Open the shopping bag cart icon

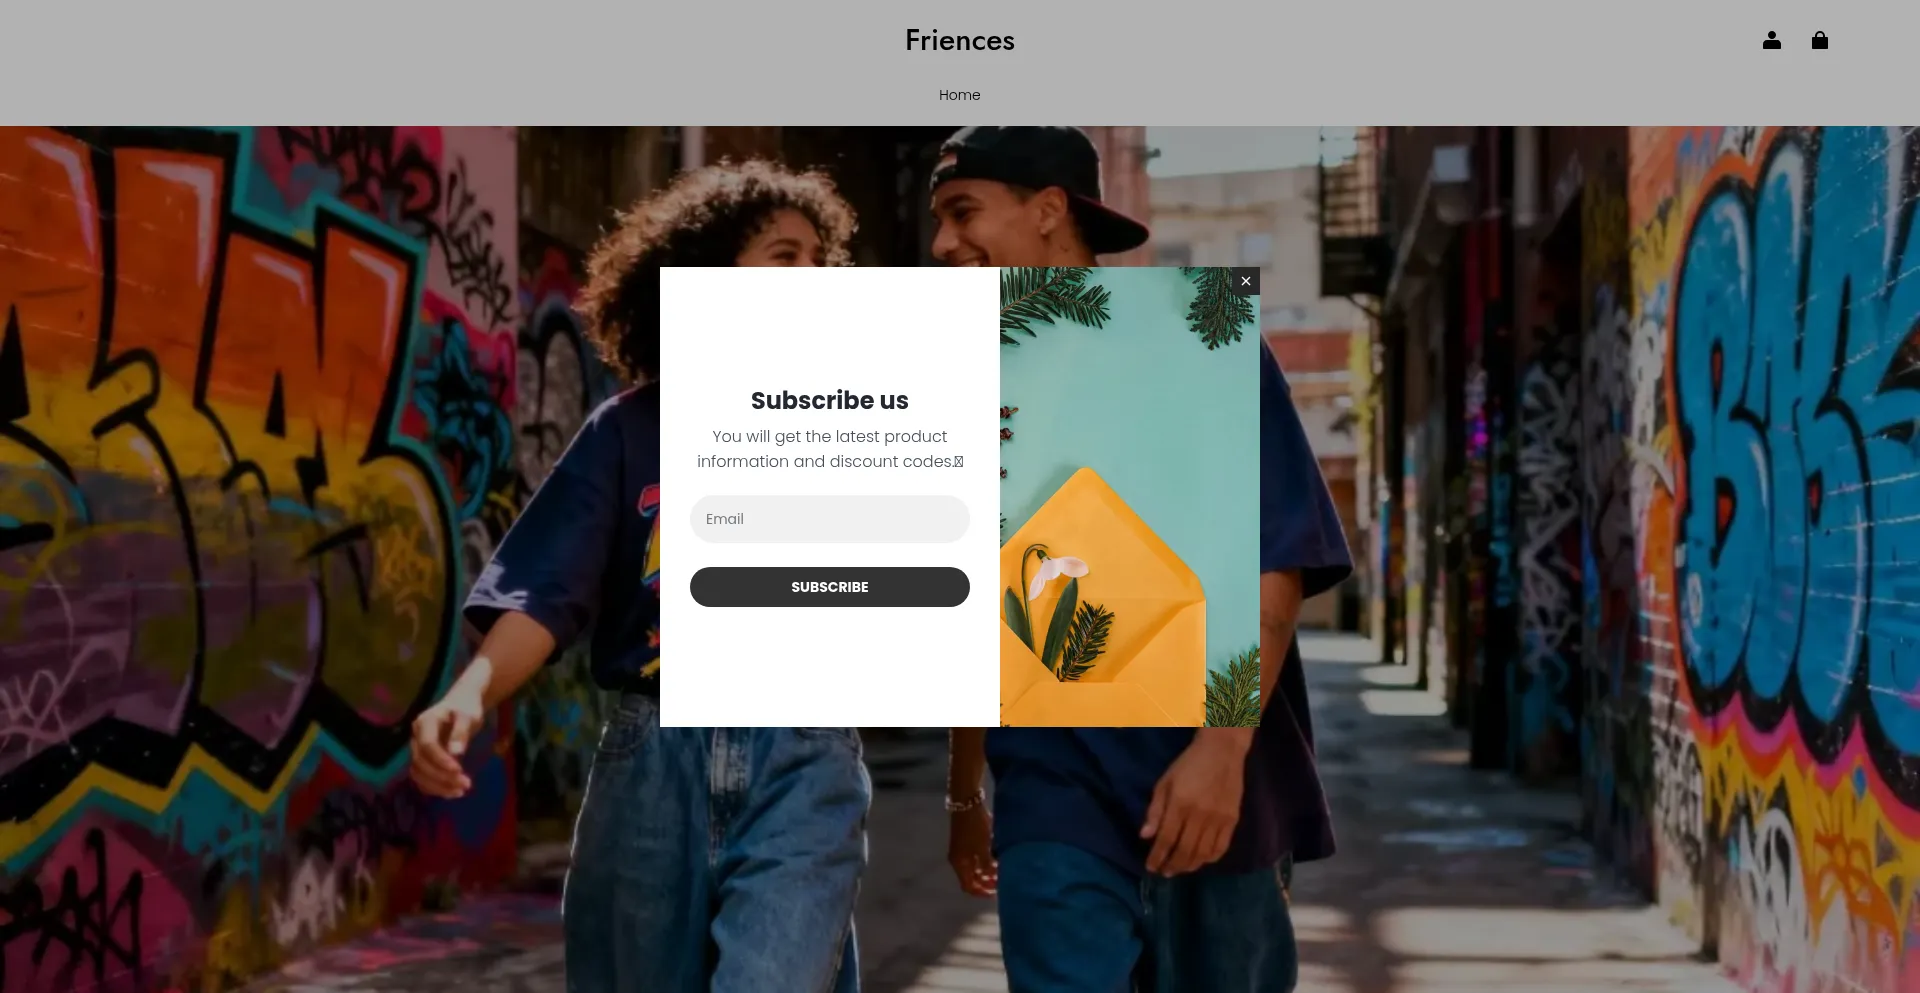click(x=1819, y=40)
